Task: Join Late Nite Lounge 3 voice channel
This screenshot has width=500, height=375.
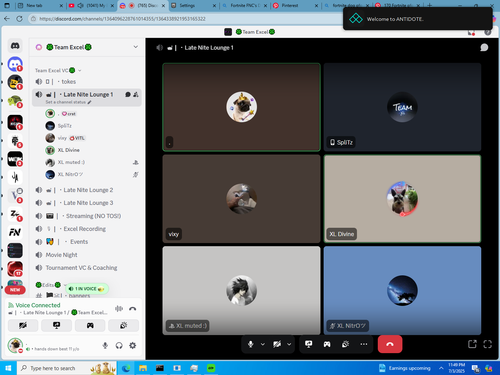Action: [87, 203]
